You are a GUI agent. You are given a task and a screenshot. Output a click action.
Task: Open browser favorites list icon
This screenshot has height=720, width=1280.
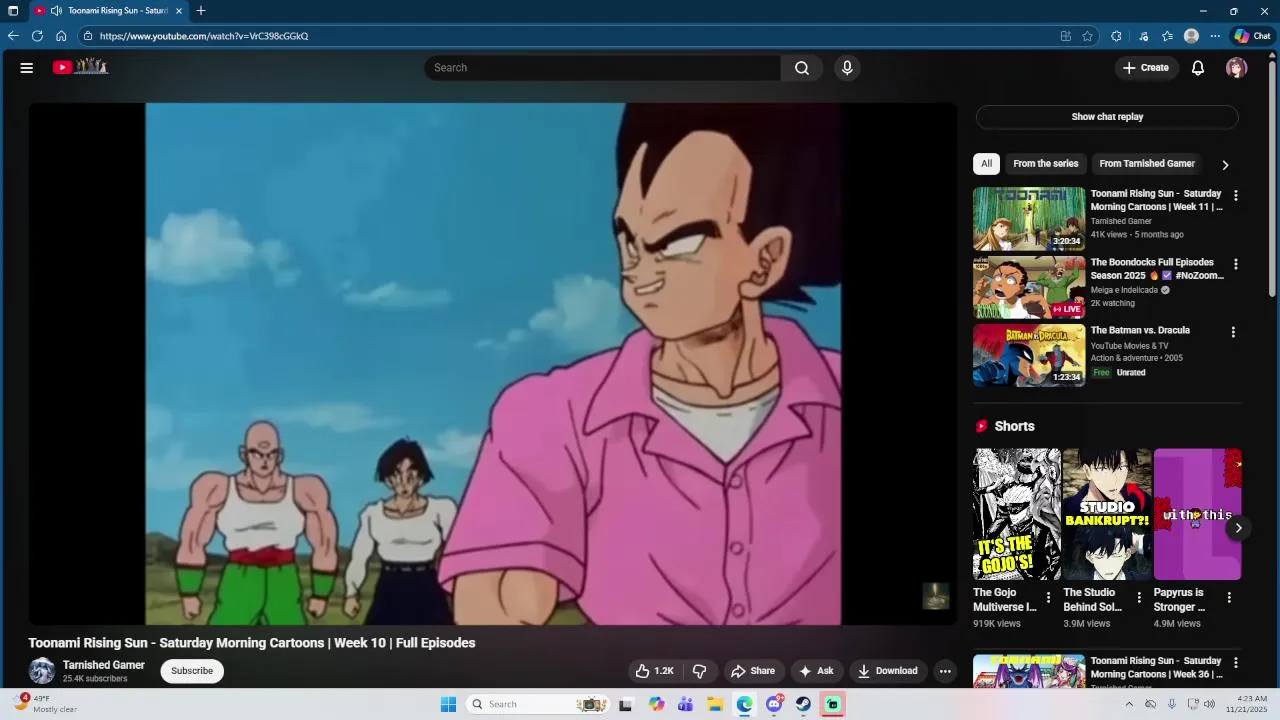pyautogui.click(x=1167, y=36)
